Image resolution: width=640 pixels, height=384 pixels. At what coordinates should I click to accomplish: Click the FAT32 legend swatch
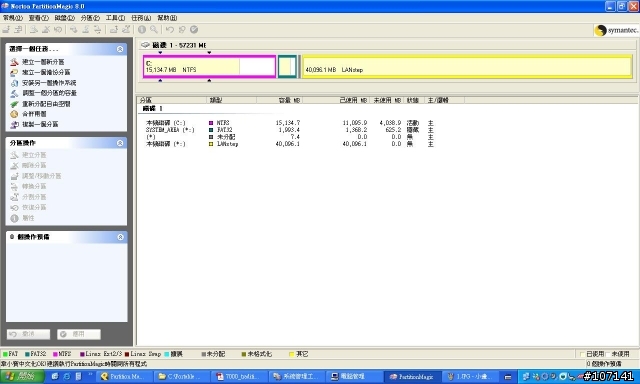[x=27, y=354]
